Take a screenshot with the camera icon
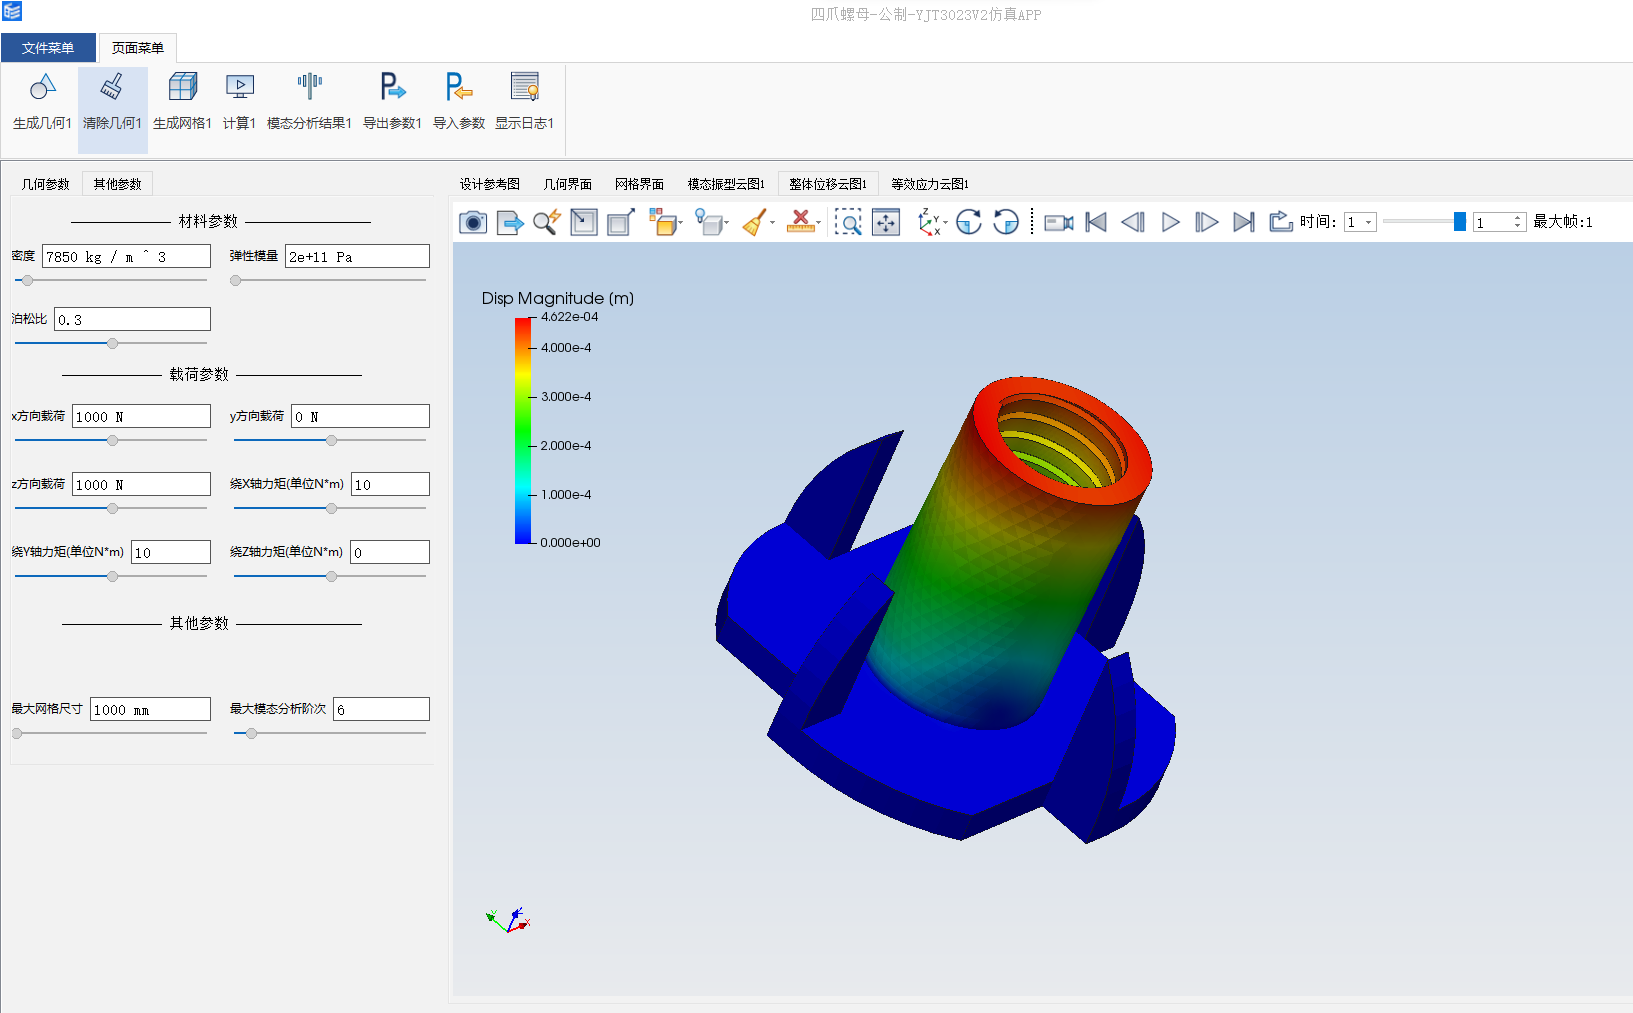 point(473,222)
